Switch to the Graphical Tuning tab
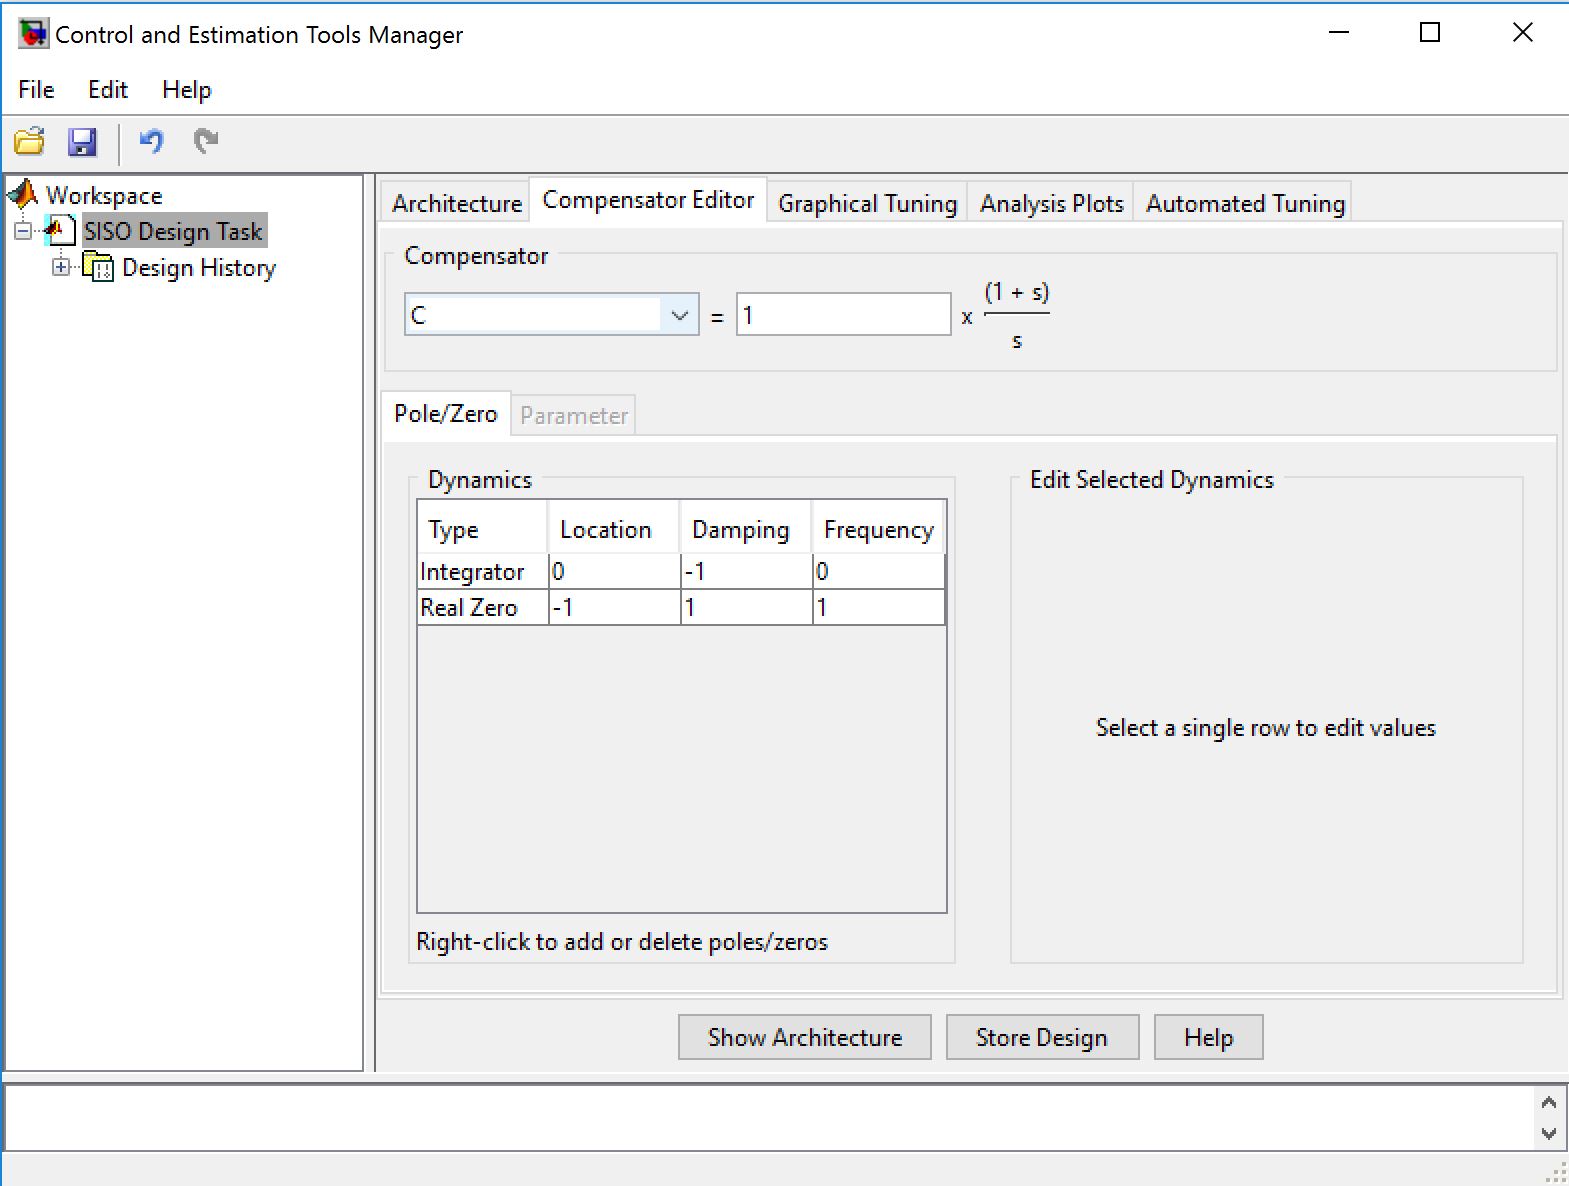 868,203
